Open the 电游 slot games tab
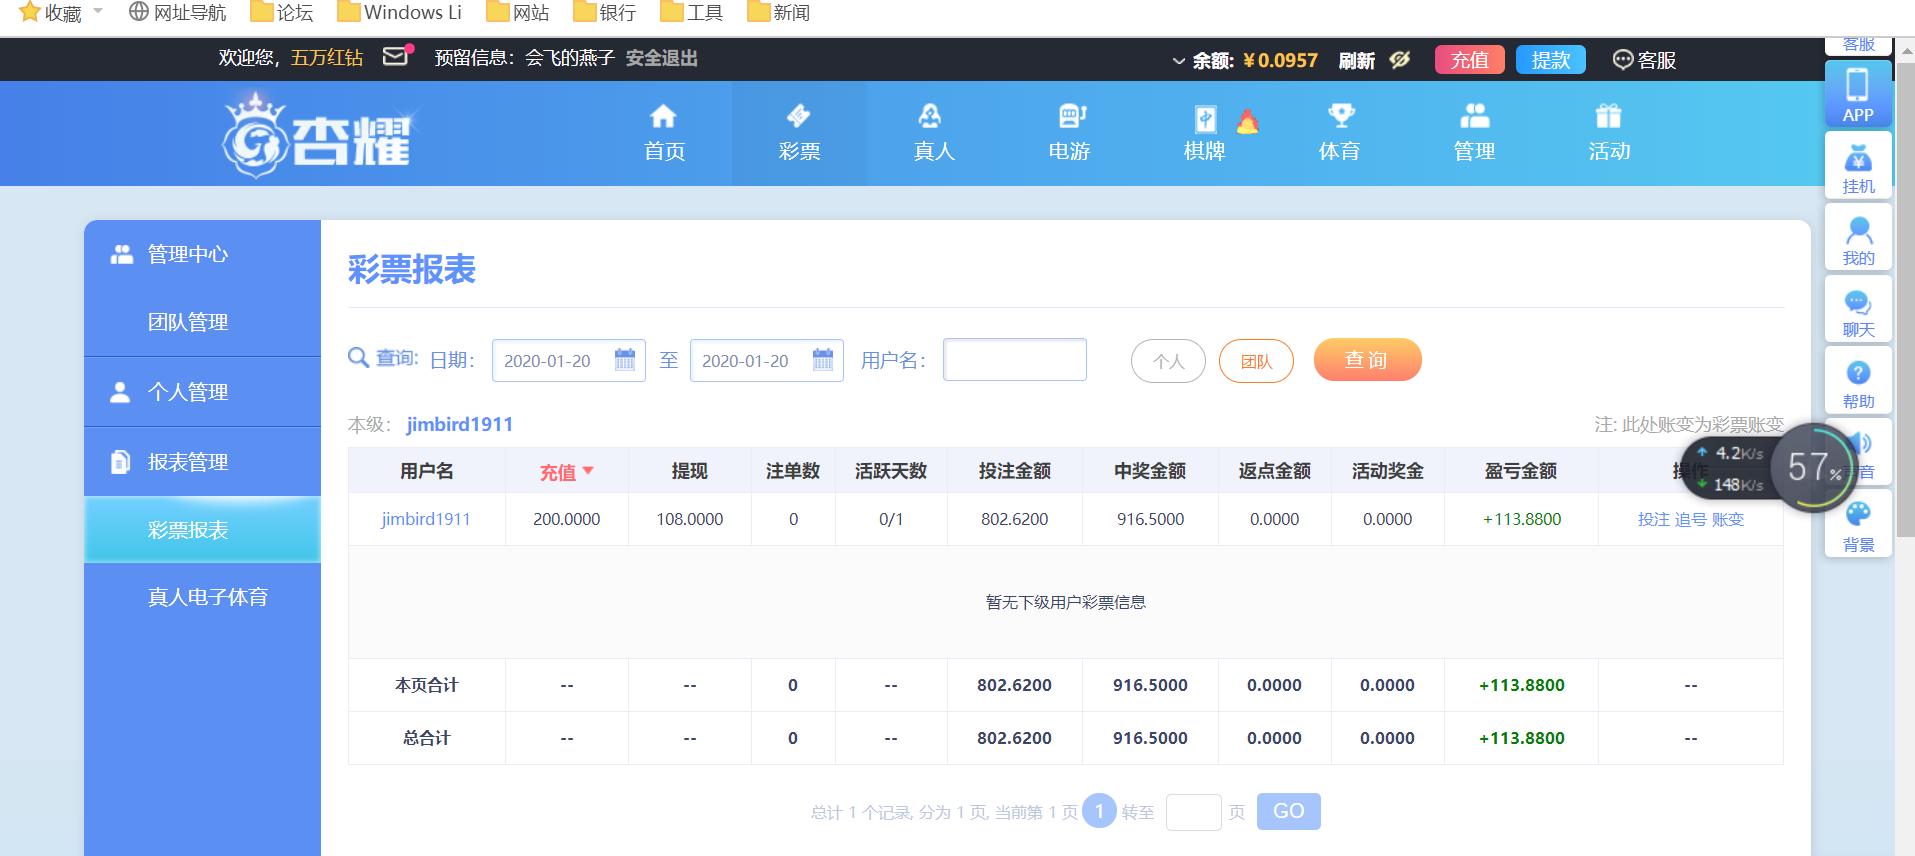1915x856 pixels. click(x=1069, y=133)
